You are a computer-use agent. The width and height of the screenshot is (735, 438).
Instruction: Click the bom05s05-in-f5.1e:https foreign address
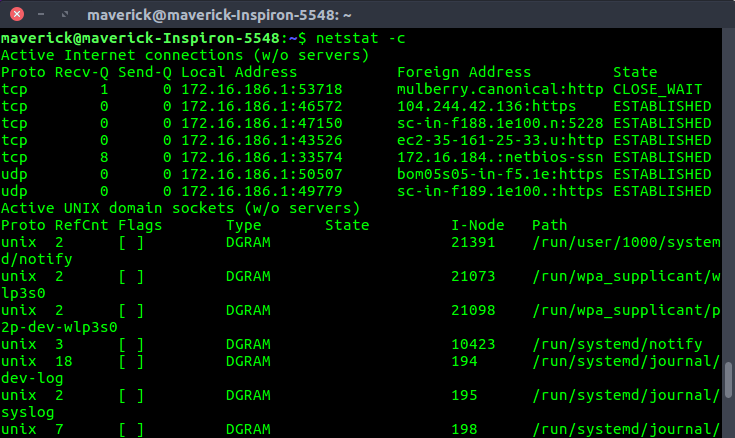point(499,173)
